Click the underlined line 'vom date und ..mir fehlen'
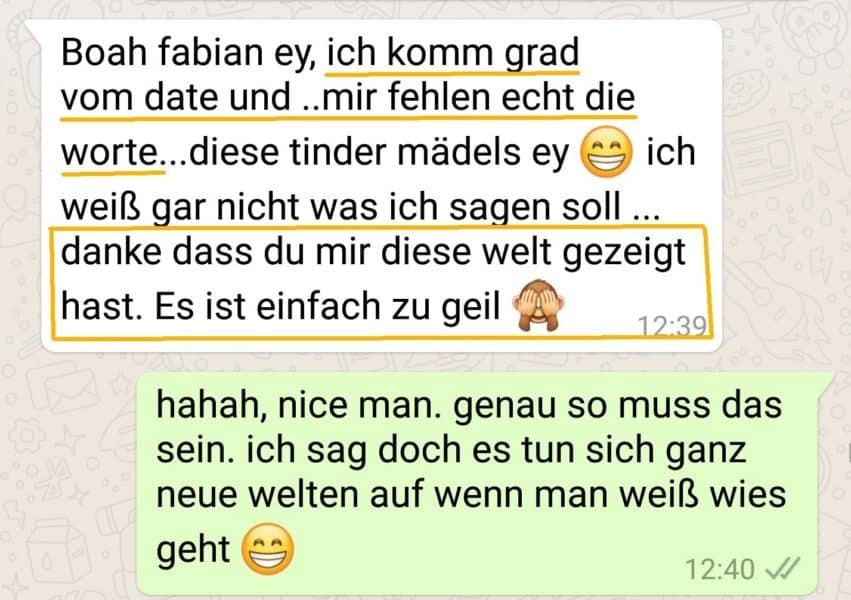 point(278,98)
